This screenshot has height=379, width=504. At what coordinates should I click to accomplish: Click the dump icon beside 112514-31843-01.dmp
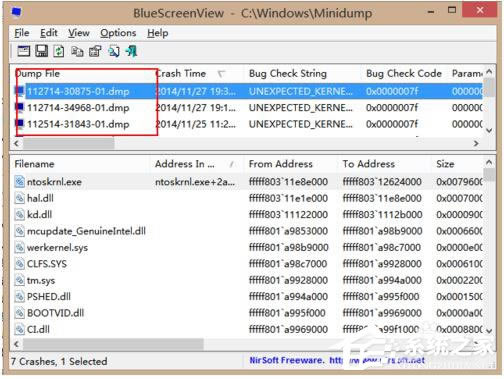coord(20,124)
